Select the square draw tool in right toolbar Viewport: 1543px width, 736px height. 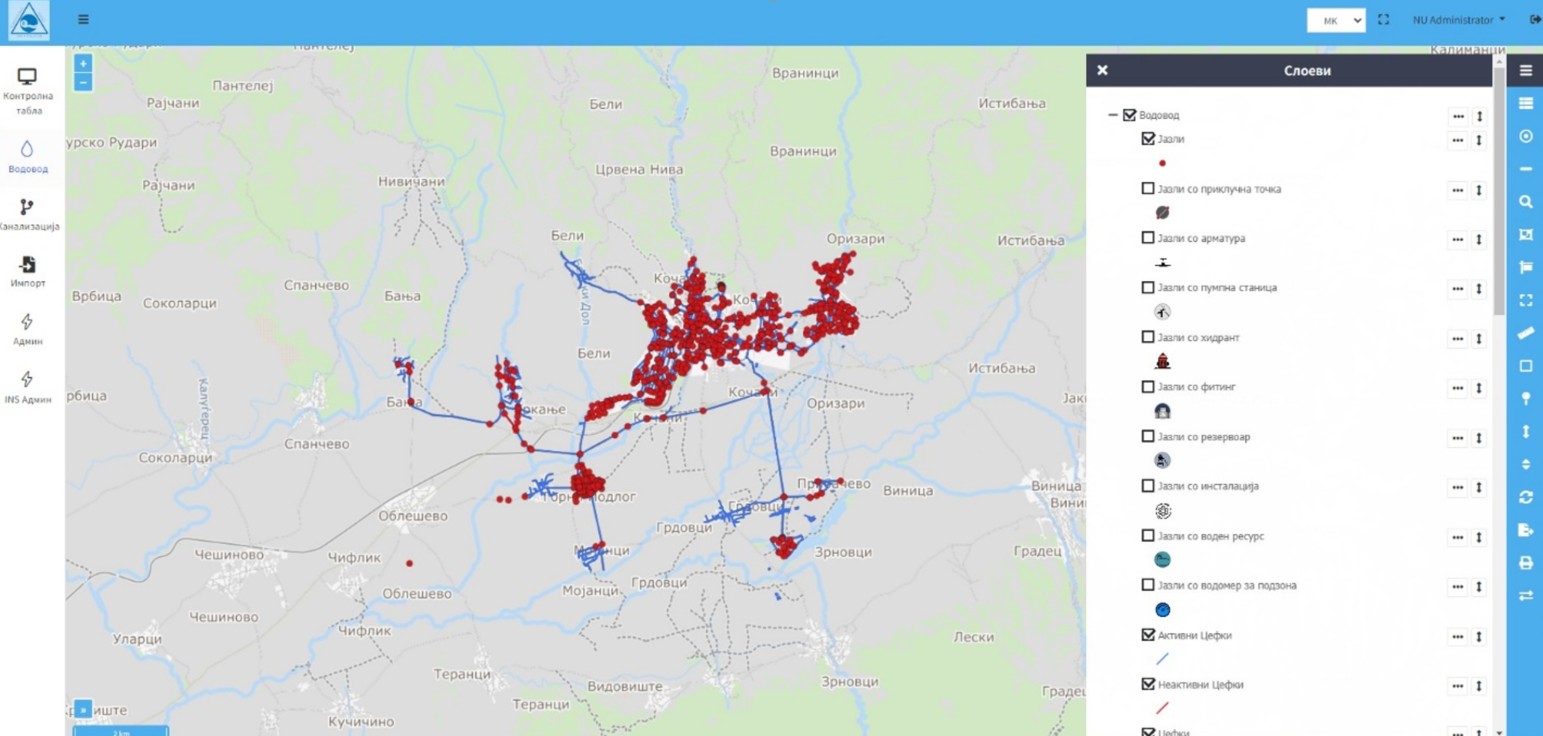click(x=1525, y=366)
